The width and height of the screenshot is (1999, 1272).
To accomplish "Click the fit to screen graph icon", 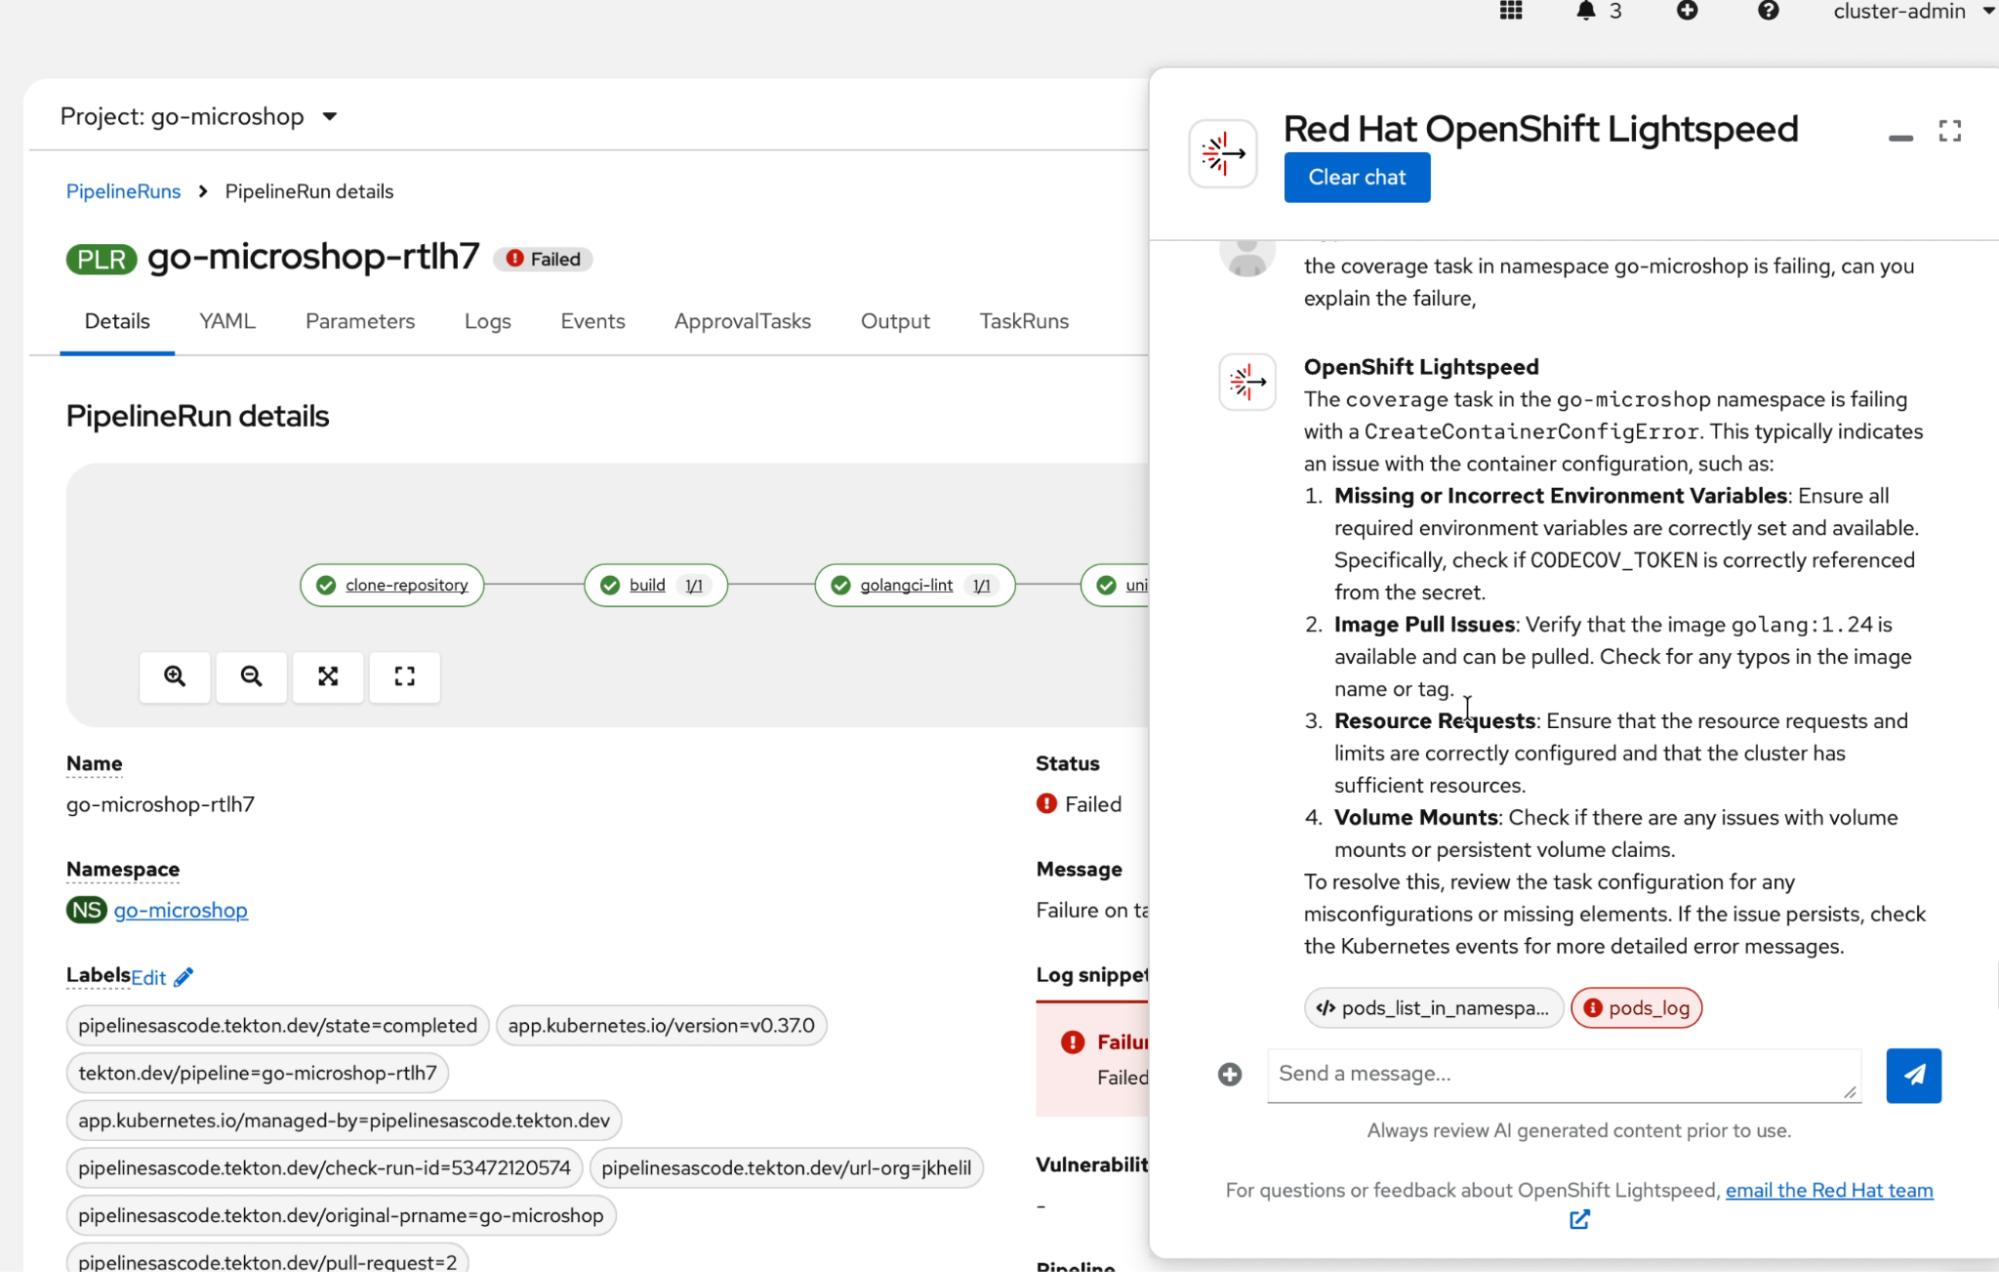I will coord(328,676).
